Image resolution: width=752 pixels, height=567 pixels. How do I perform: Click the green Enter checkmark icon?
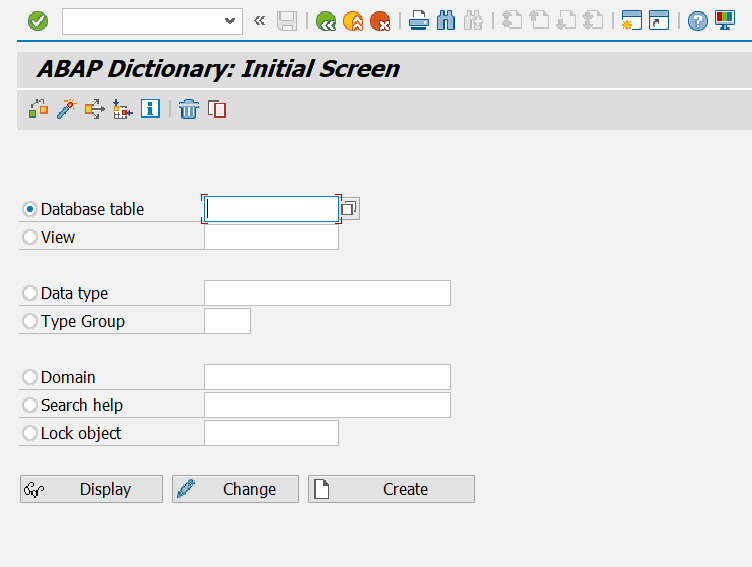(38, 21)
